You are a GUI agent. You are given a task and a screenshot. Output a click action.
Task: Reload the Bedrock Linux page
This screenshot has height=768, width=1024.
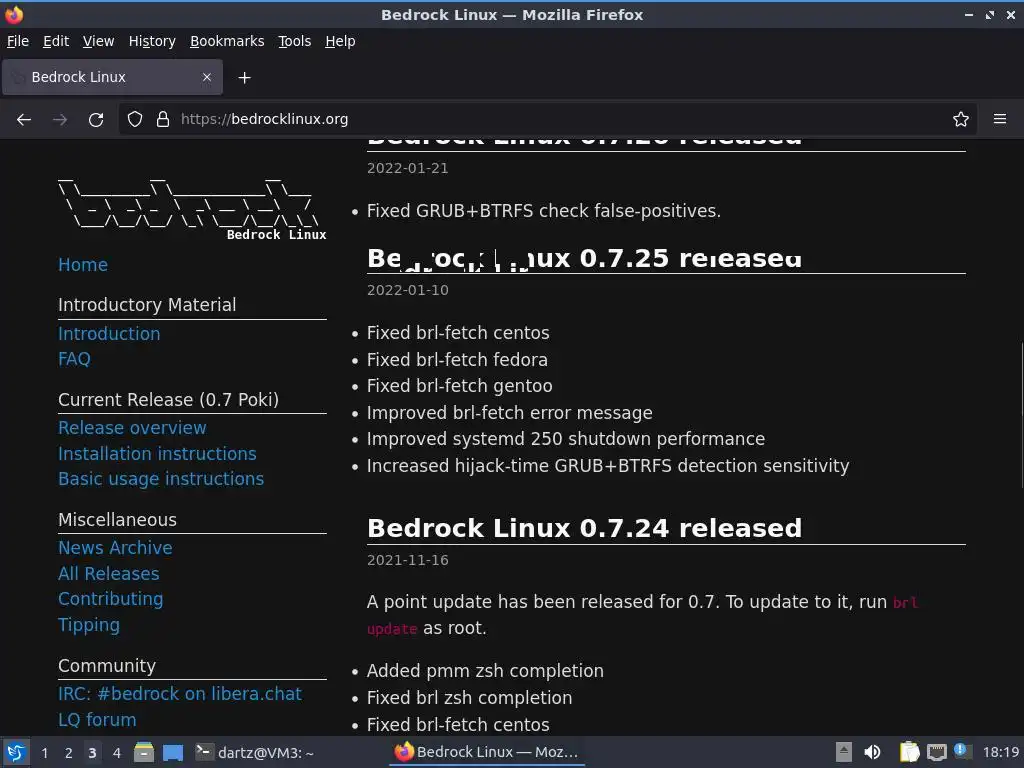[x=96, y=120]
